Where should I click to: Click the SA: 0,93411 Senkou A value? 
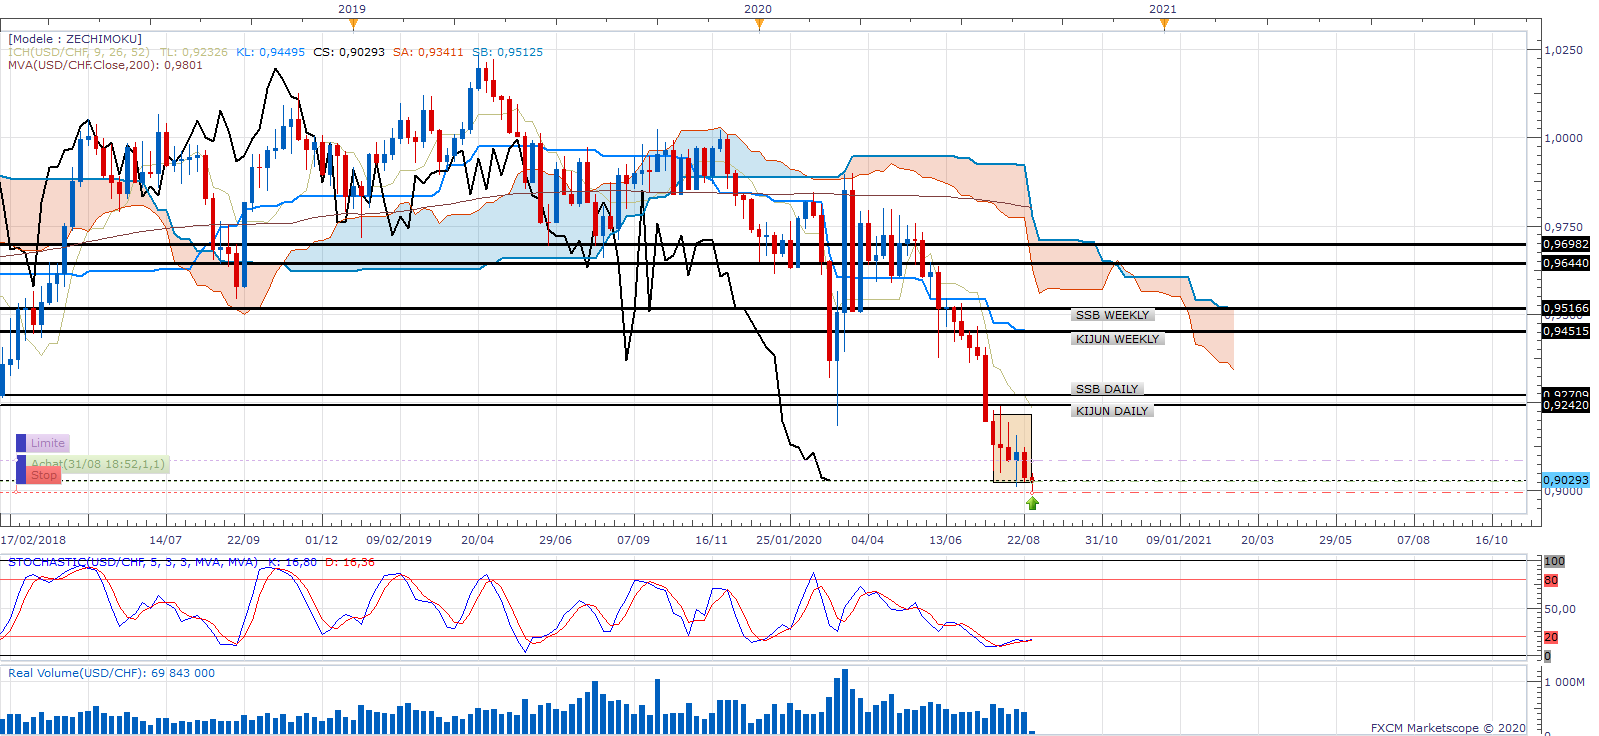tap(428, 52)
